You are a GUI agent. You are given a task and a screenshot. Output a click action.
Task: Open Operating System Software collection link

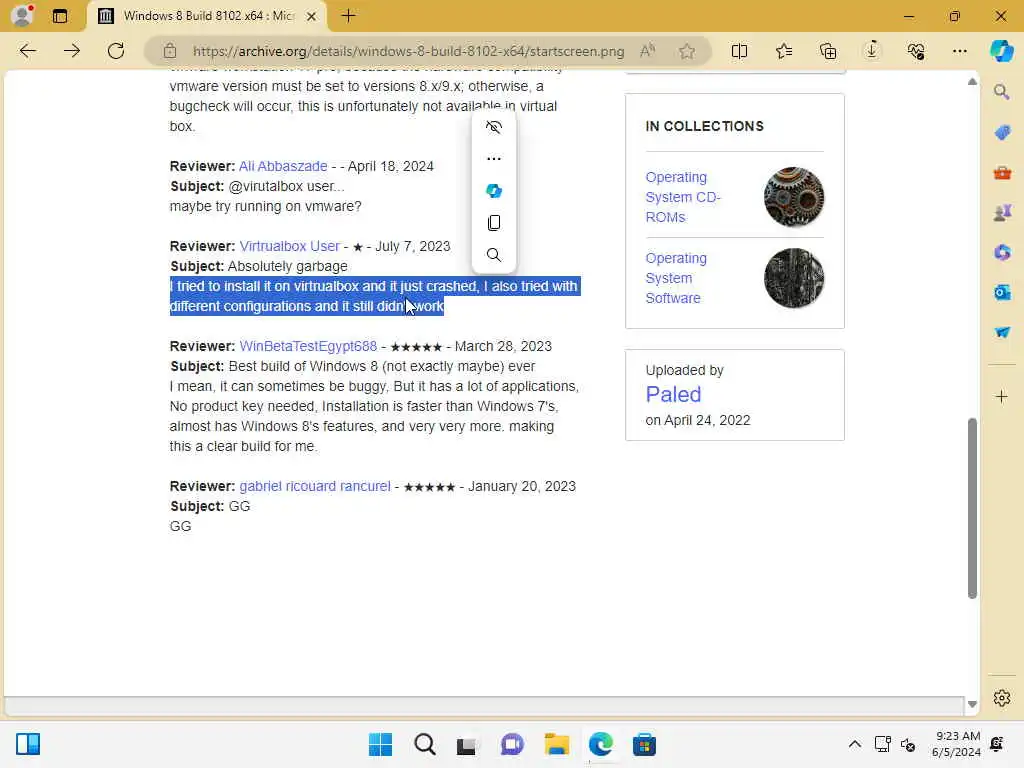coord(676,278)
